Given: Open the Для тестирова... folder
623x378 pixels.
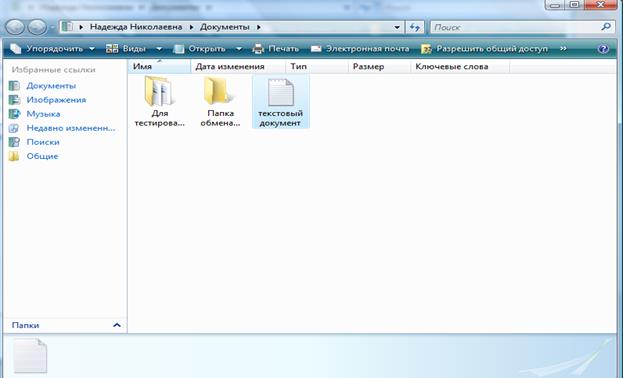Looking at the screenshot, I should click(x=159, y=102).
